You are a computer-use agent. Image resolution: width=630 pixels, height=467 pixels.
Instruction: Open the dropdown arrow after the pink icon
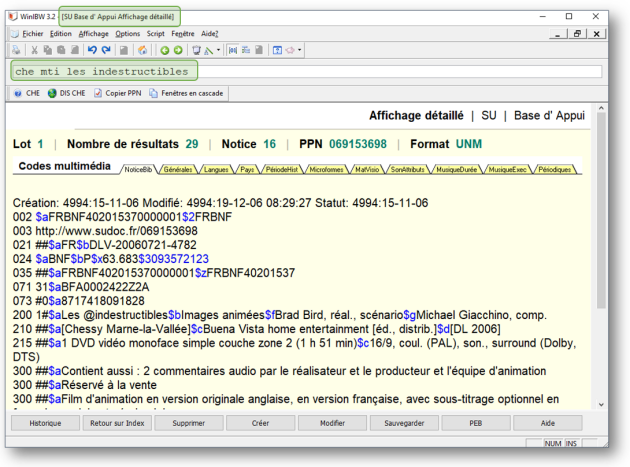click(x=299, y=50)
